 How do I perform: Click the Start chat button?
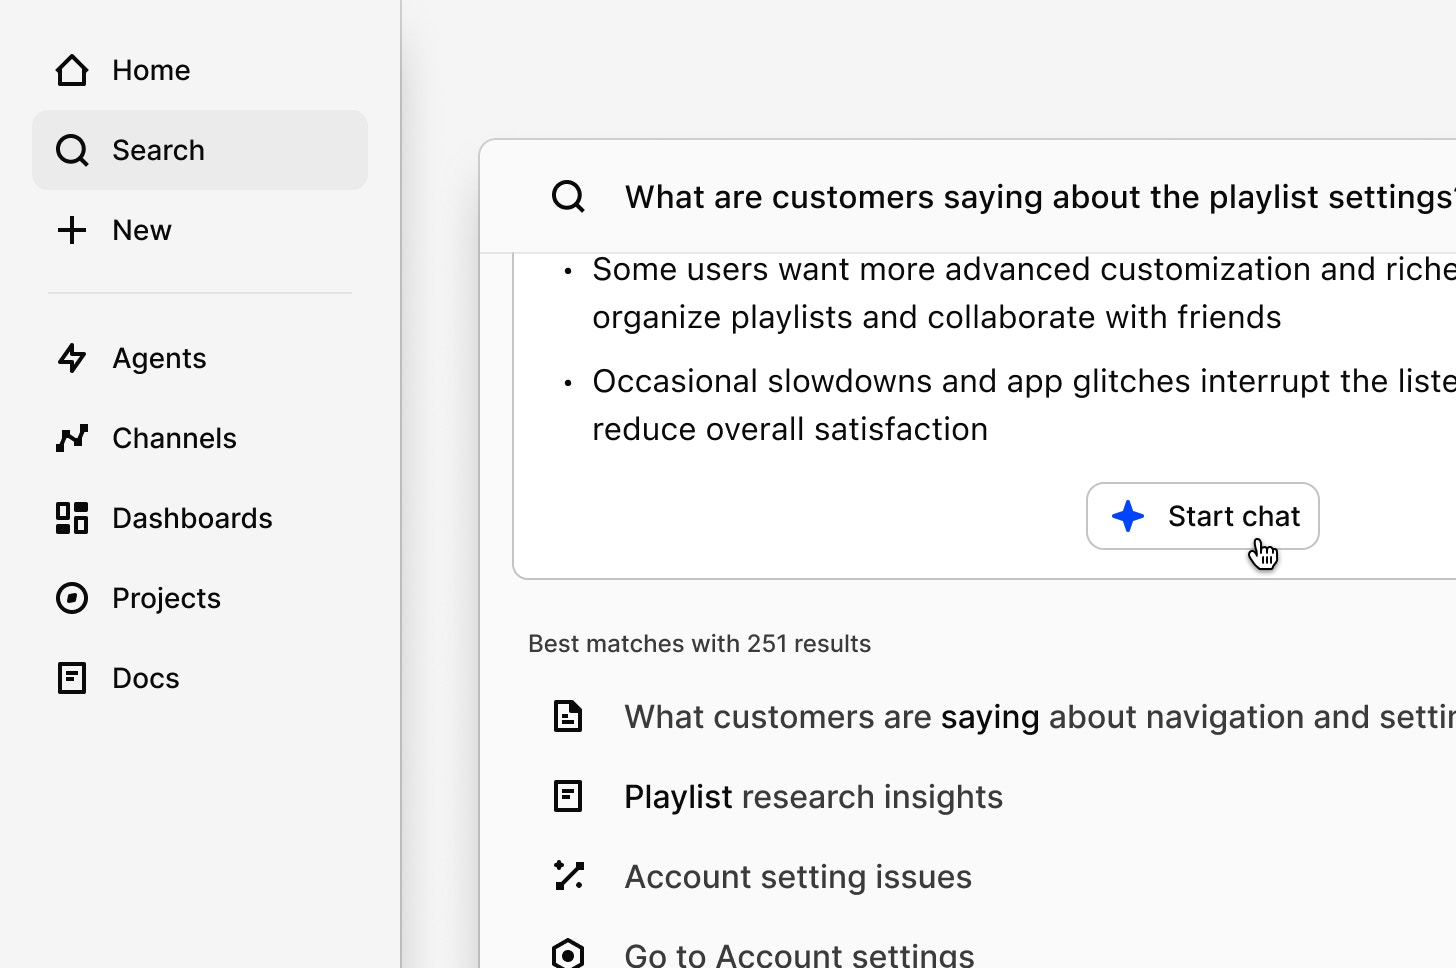click(1203, 516)
